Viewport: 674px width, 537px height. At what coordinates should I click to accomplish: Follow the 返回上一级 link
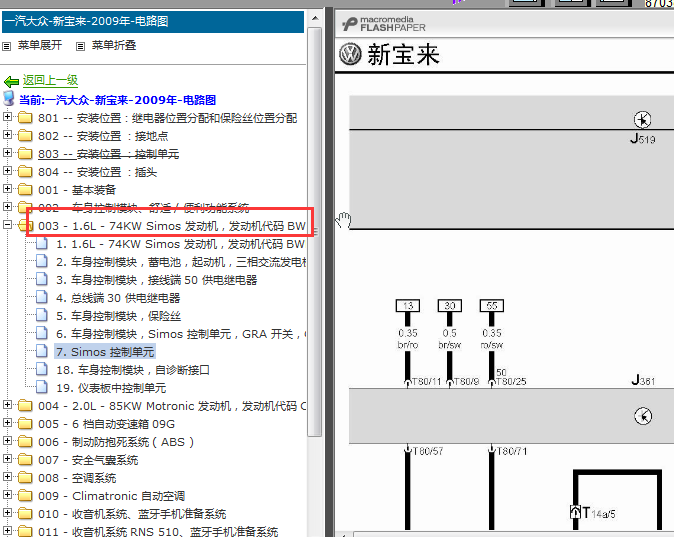coord(50,80)
